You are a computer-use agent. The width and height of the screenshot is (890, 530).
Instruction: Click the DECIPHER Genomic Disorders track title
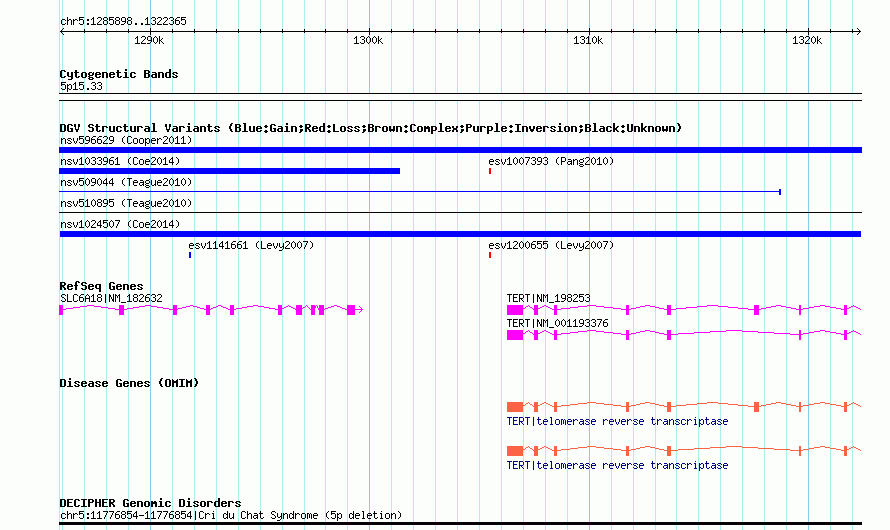pos(150,503)
